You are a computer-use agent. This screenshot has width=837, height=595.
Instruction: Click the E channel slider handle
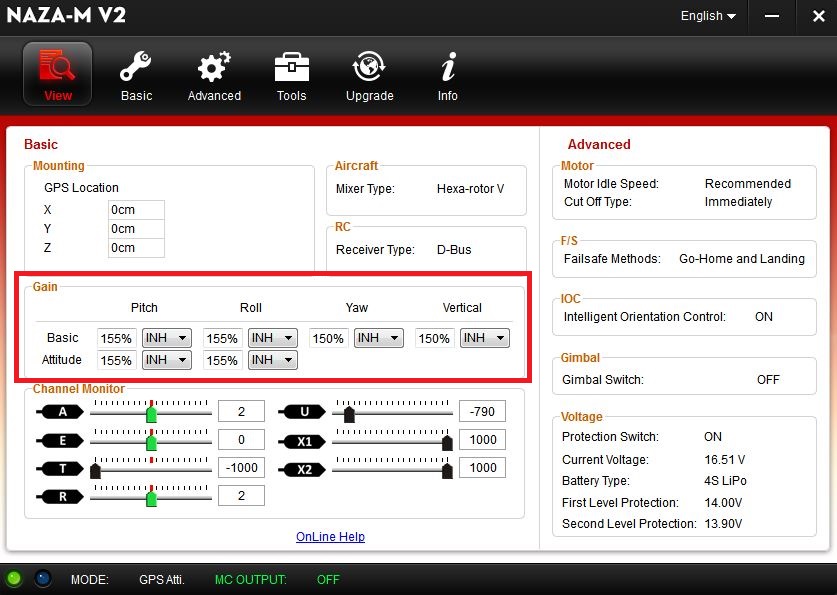click(x=152, y=442)
